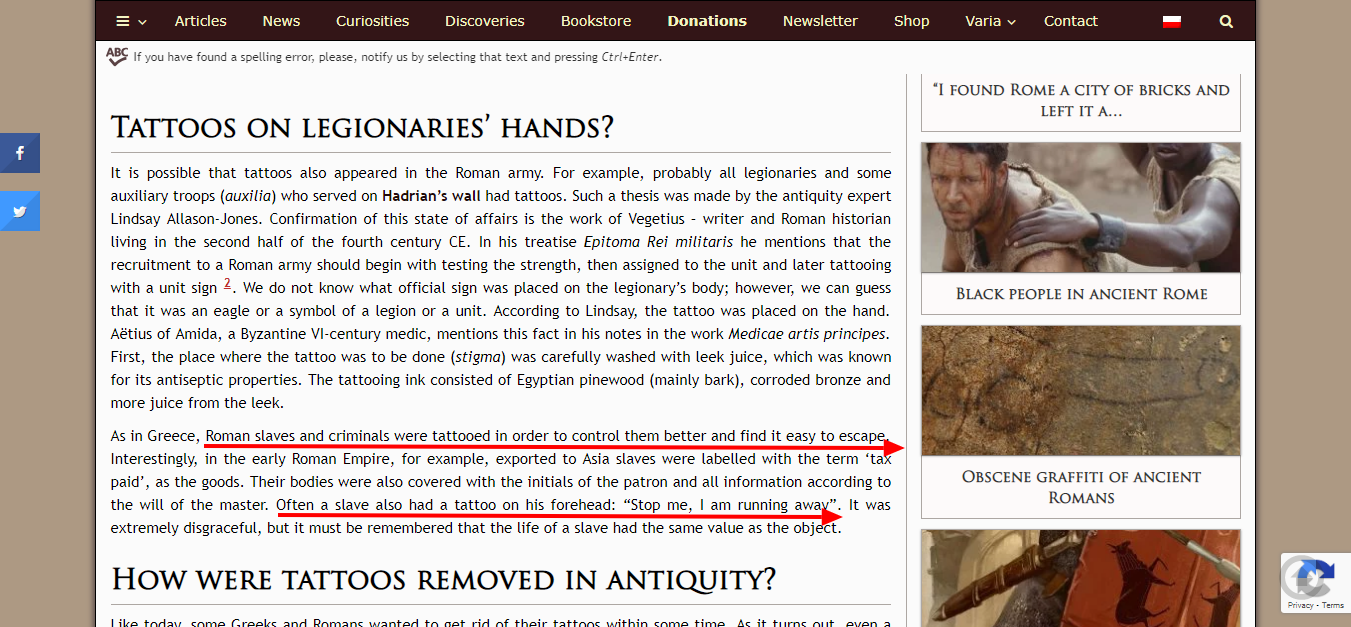Open 'Black people in ancient Rome' title link
The image size is (1351, 627).
(x=1081, y=294)
